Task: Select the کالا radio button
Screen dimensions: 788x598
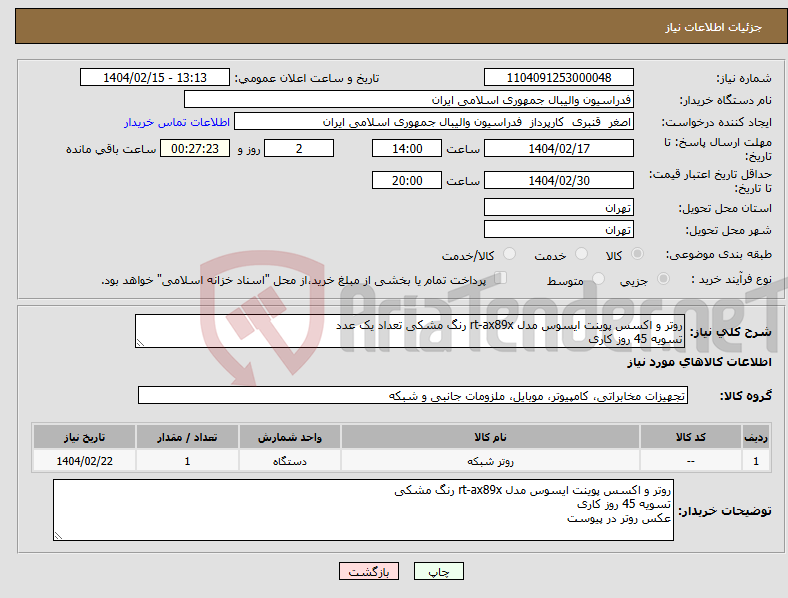Action: click(x=637, y=254)
